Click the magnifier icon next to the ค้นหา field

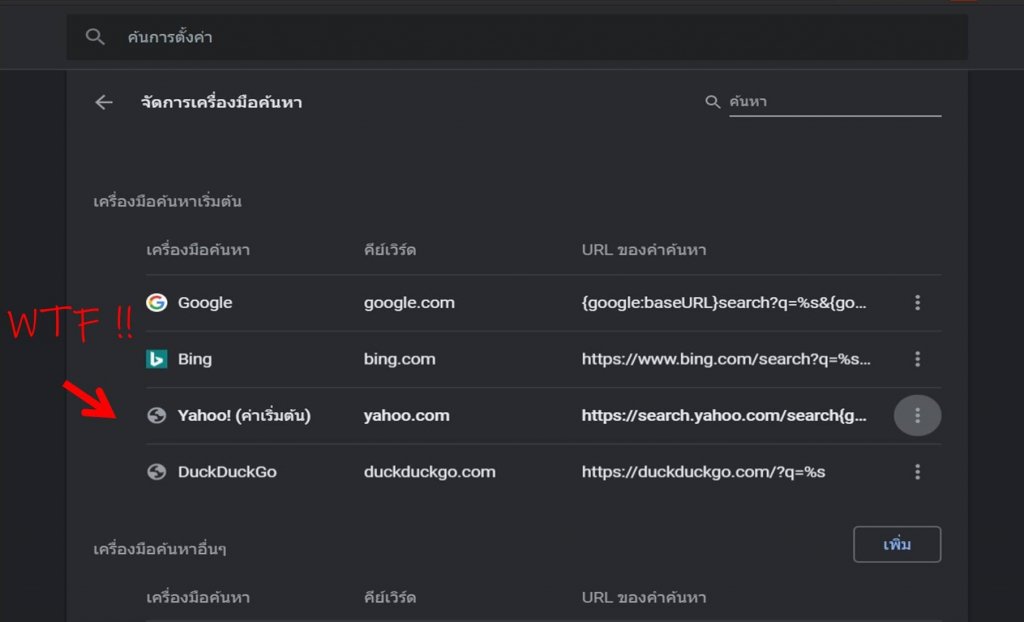coord(712,102)
